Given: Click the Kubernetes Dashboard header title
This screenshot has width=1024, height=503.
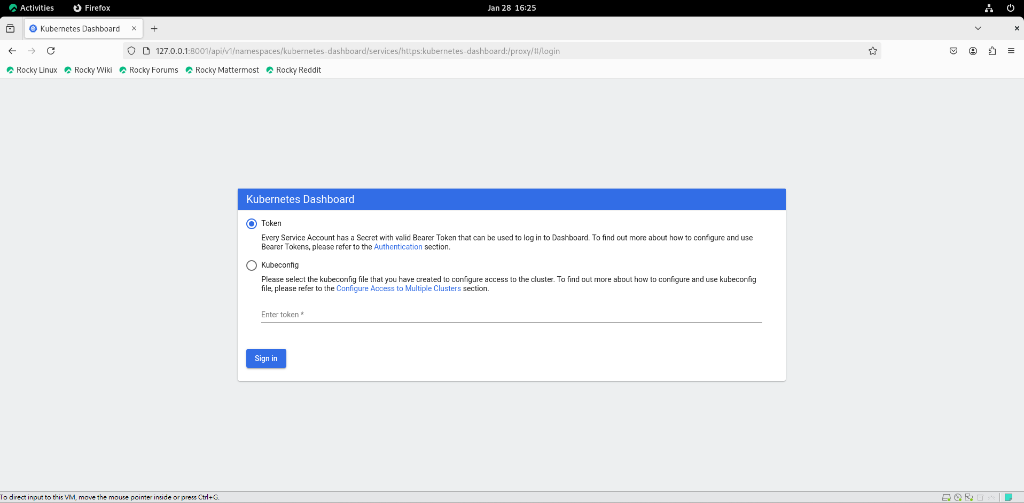Looking at the screenshot, I should point(300,199).
